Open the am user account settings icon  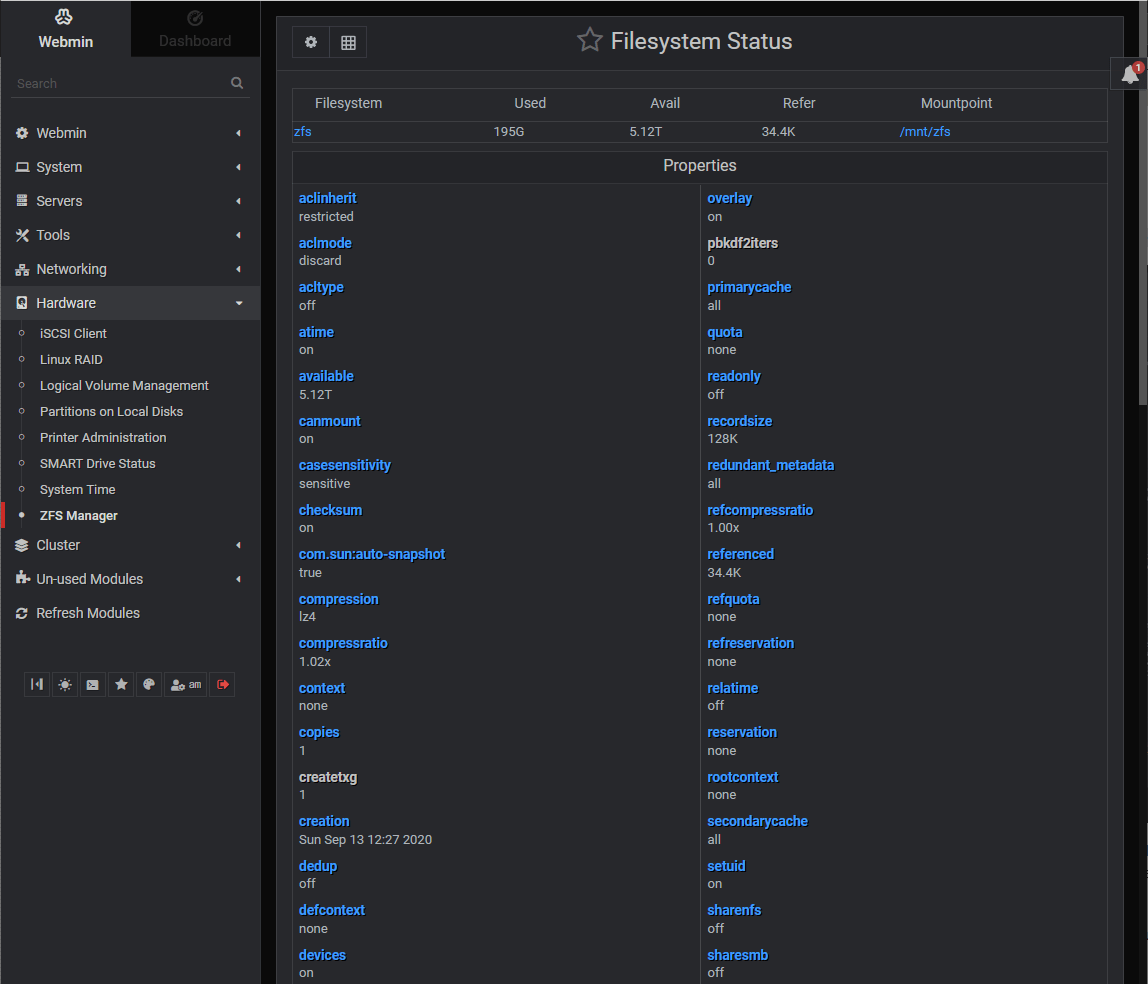pos(185,684)
